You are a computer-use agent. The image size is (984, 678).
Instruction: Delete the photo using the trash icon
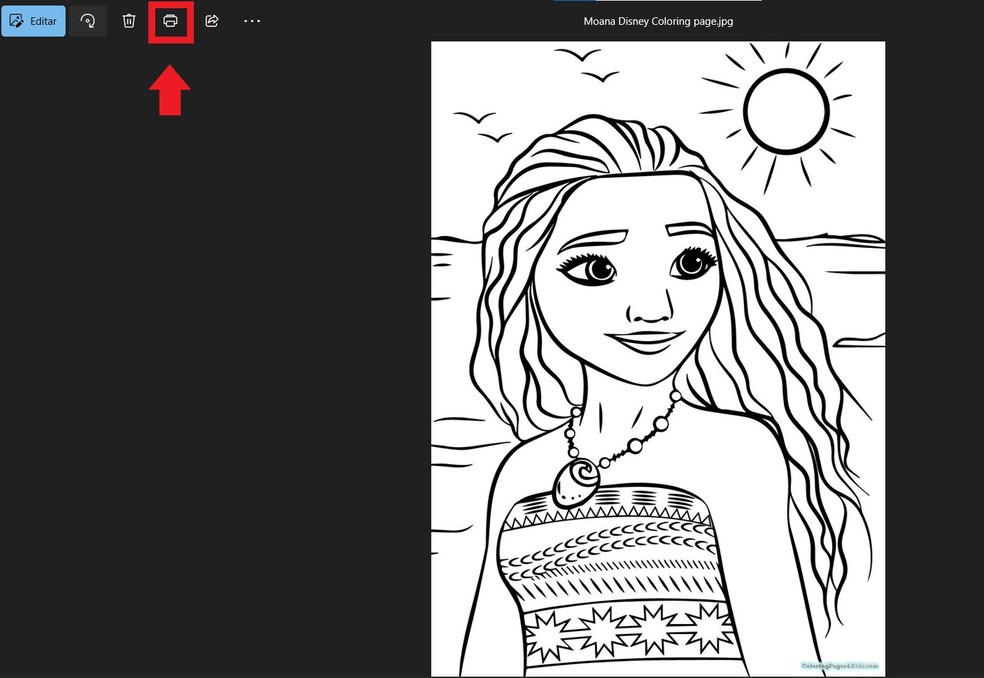pos(129,21)
